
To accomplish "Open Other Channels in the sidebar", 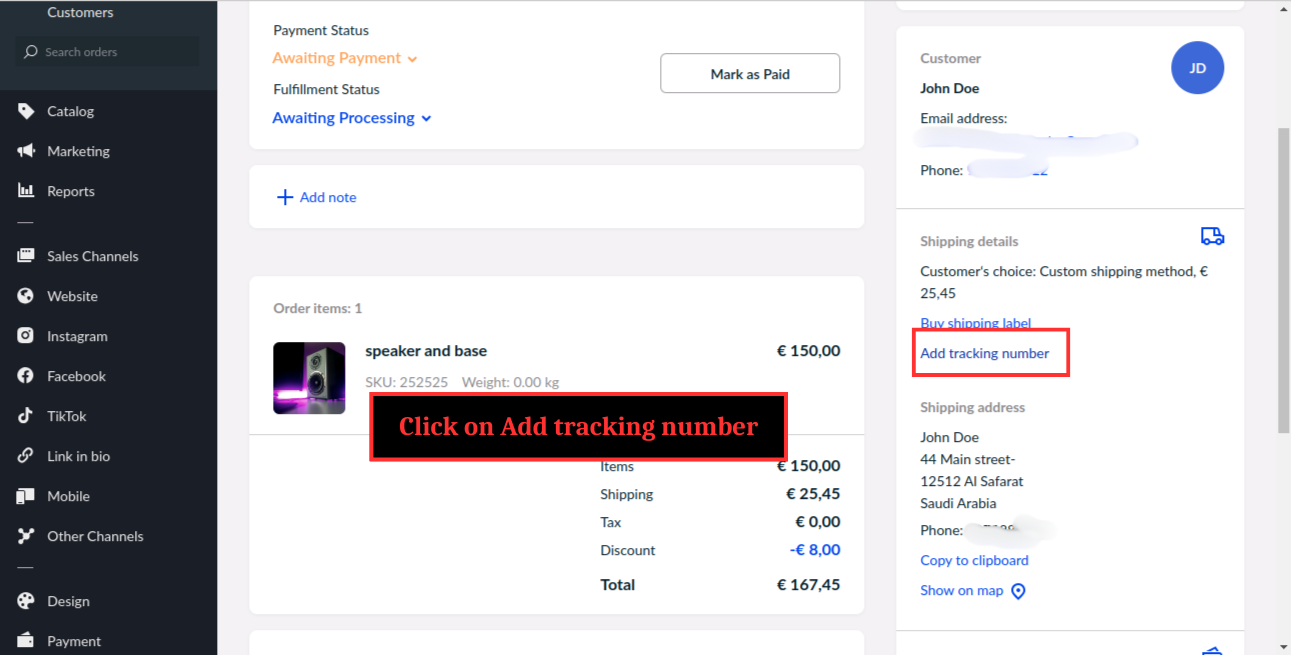I will tap(95, 536).
